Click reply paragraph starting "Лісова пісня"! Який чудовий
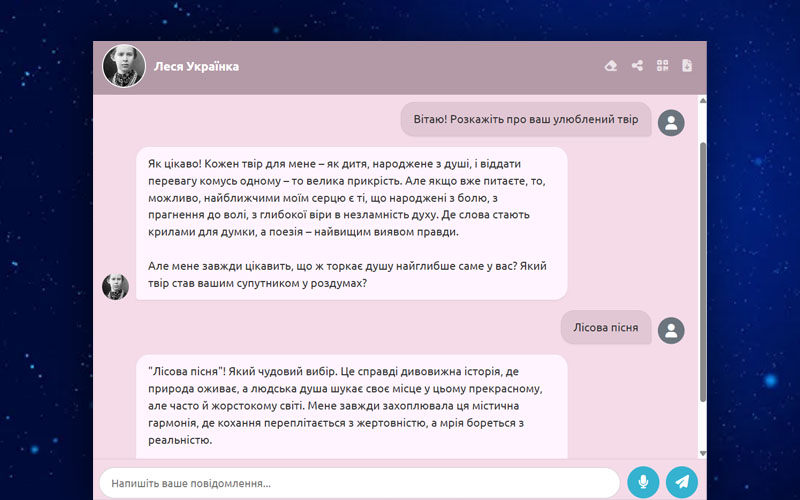Image resolution: width=800 pixels, height=500 pixels. pyautogui.click(x=345, y=406)
